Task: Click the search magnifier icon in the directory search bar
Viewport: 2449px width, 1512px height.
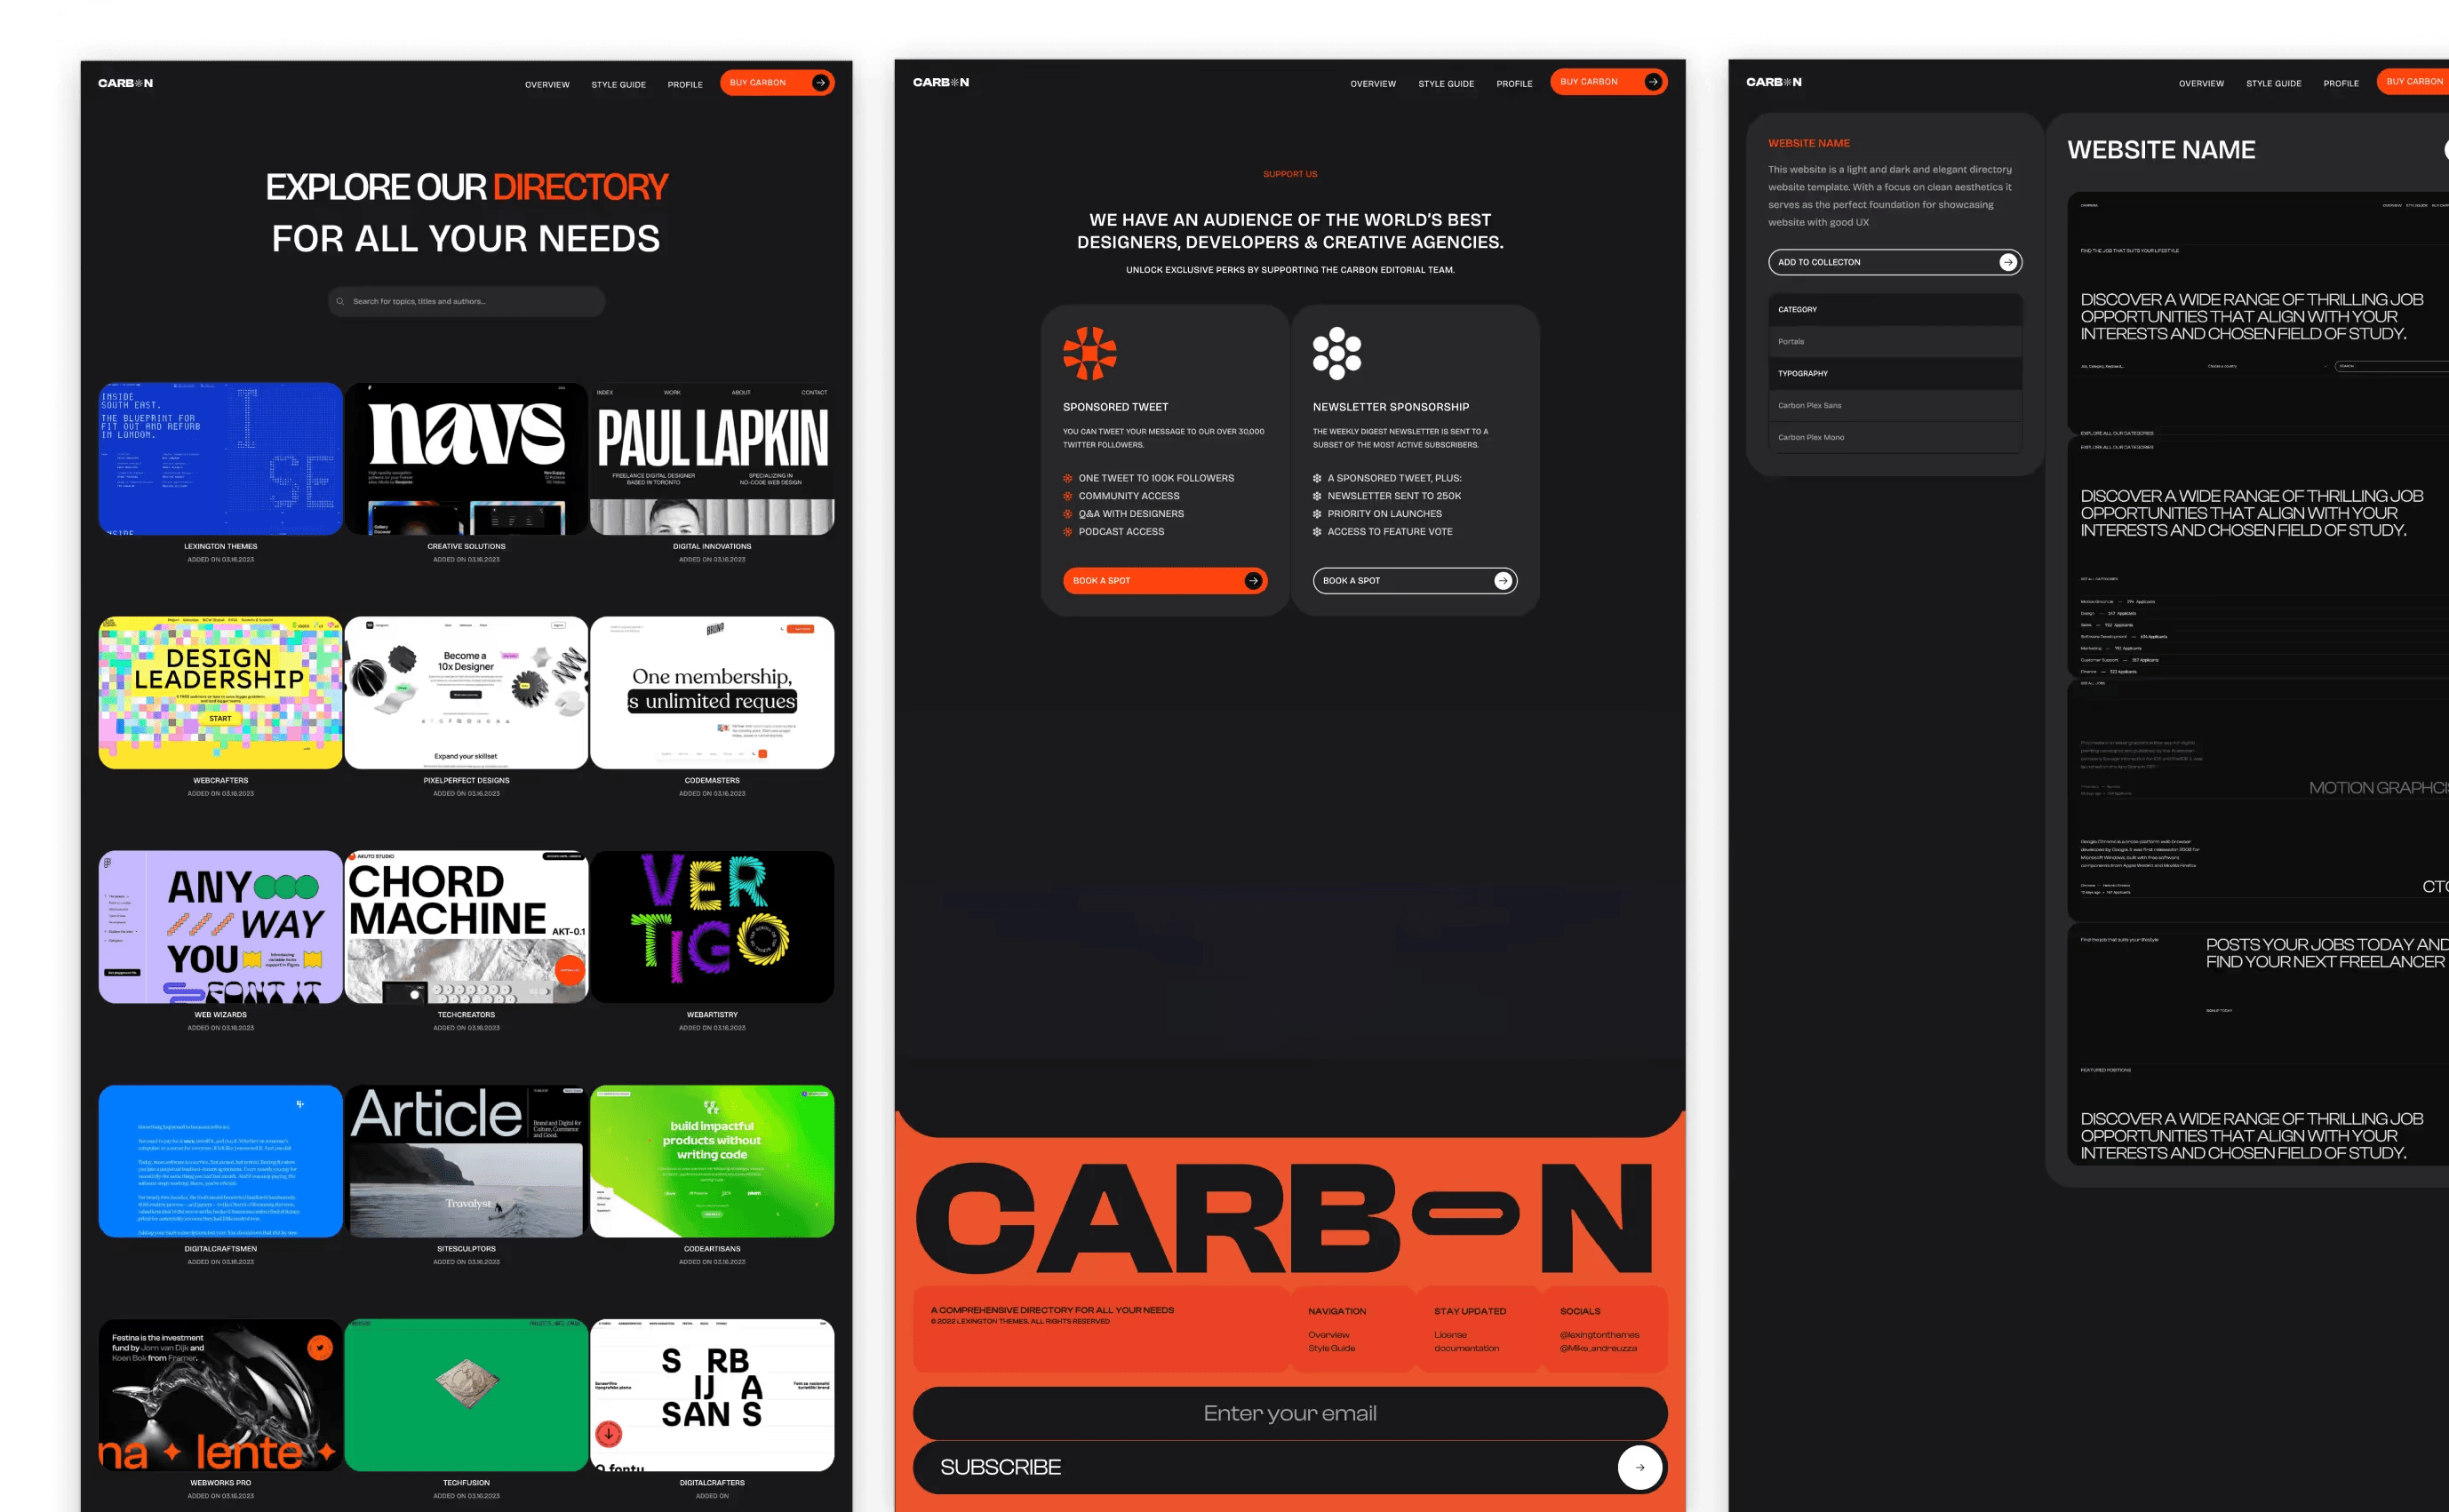Action: click(x=341, y=301)
